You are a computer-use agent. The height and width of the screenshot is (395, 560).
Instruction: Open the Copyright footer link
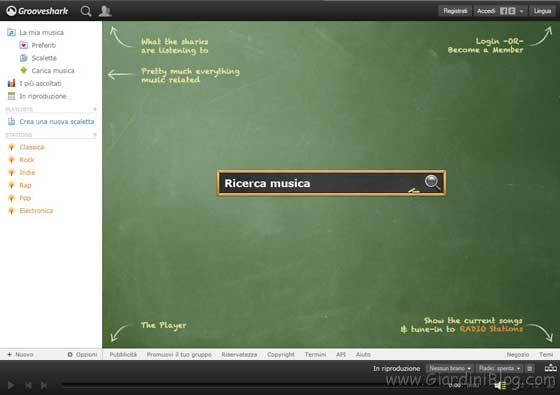click(281, 355)
